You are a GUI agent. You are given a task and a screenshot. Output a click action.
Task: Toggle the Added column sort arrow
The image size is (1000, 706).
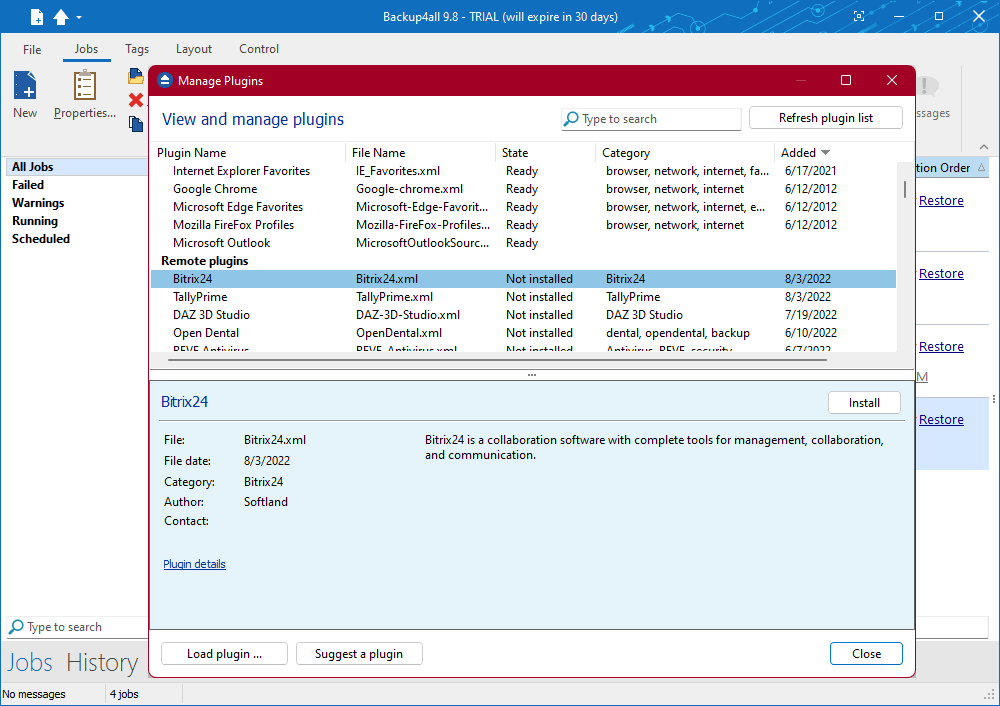[825, 152]
